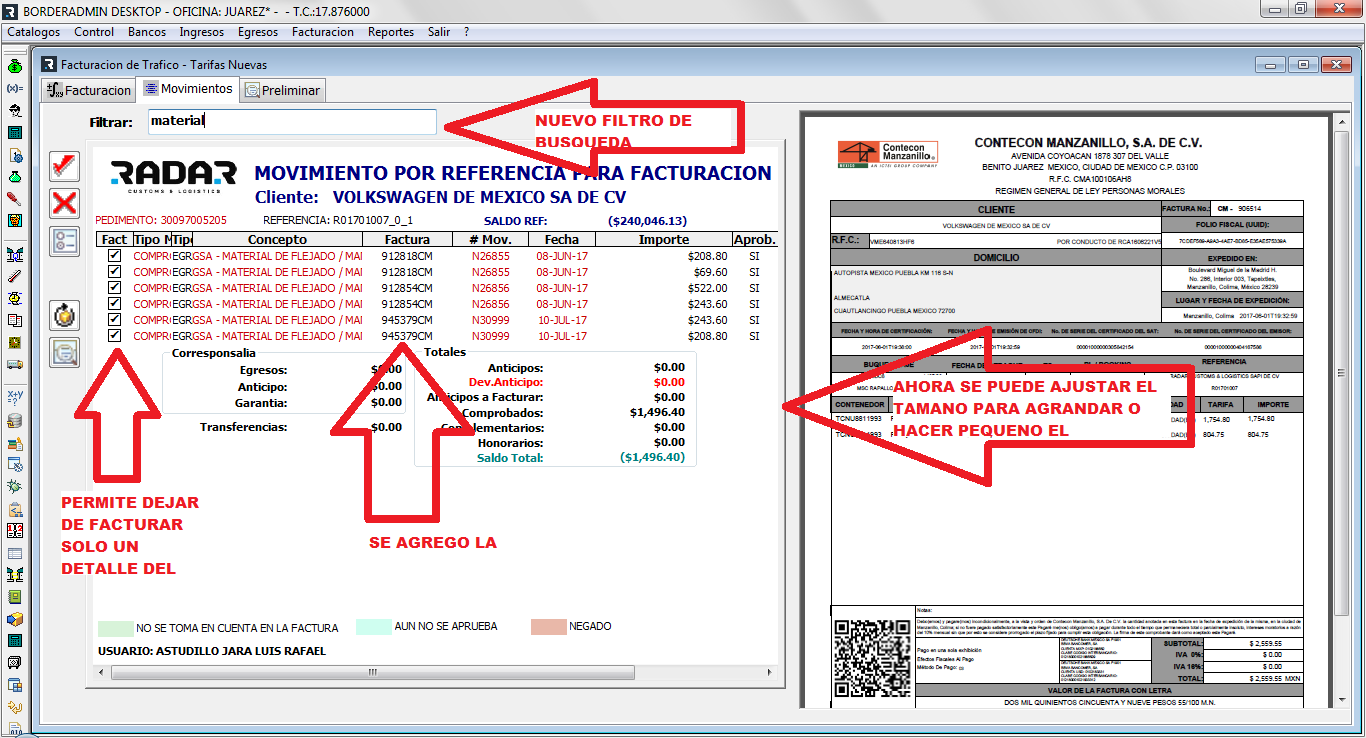Click the (x)= variables sidebar icon
The image size is (1366, 738).
(15, 89)
